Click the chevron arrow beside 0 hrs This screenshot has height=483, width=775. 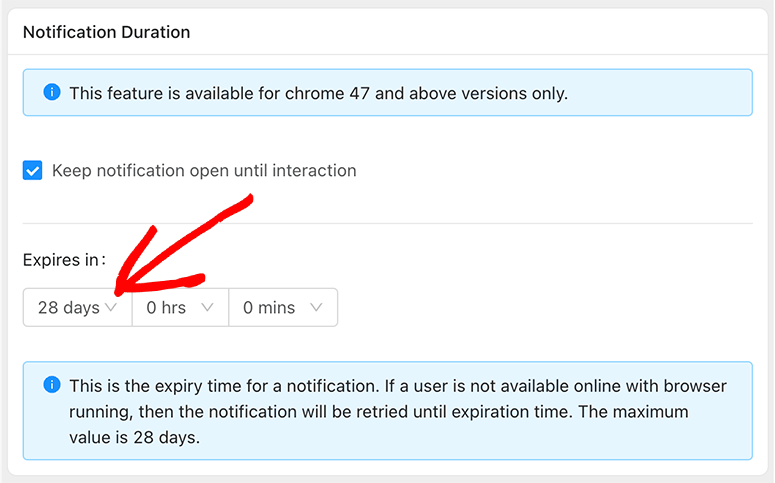[208, 308]
